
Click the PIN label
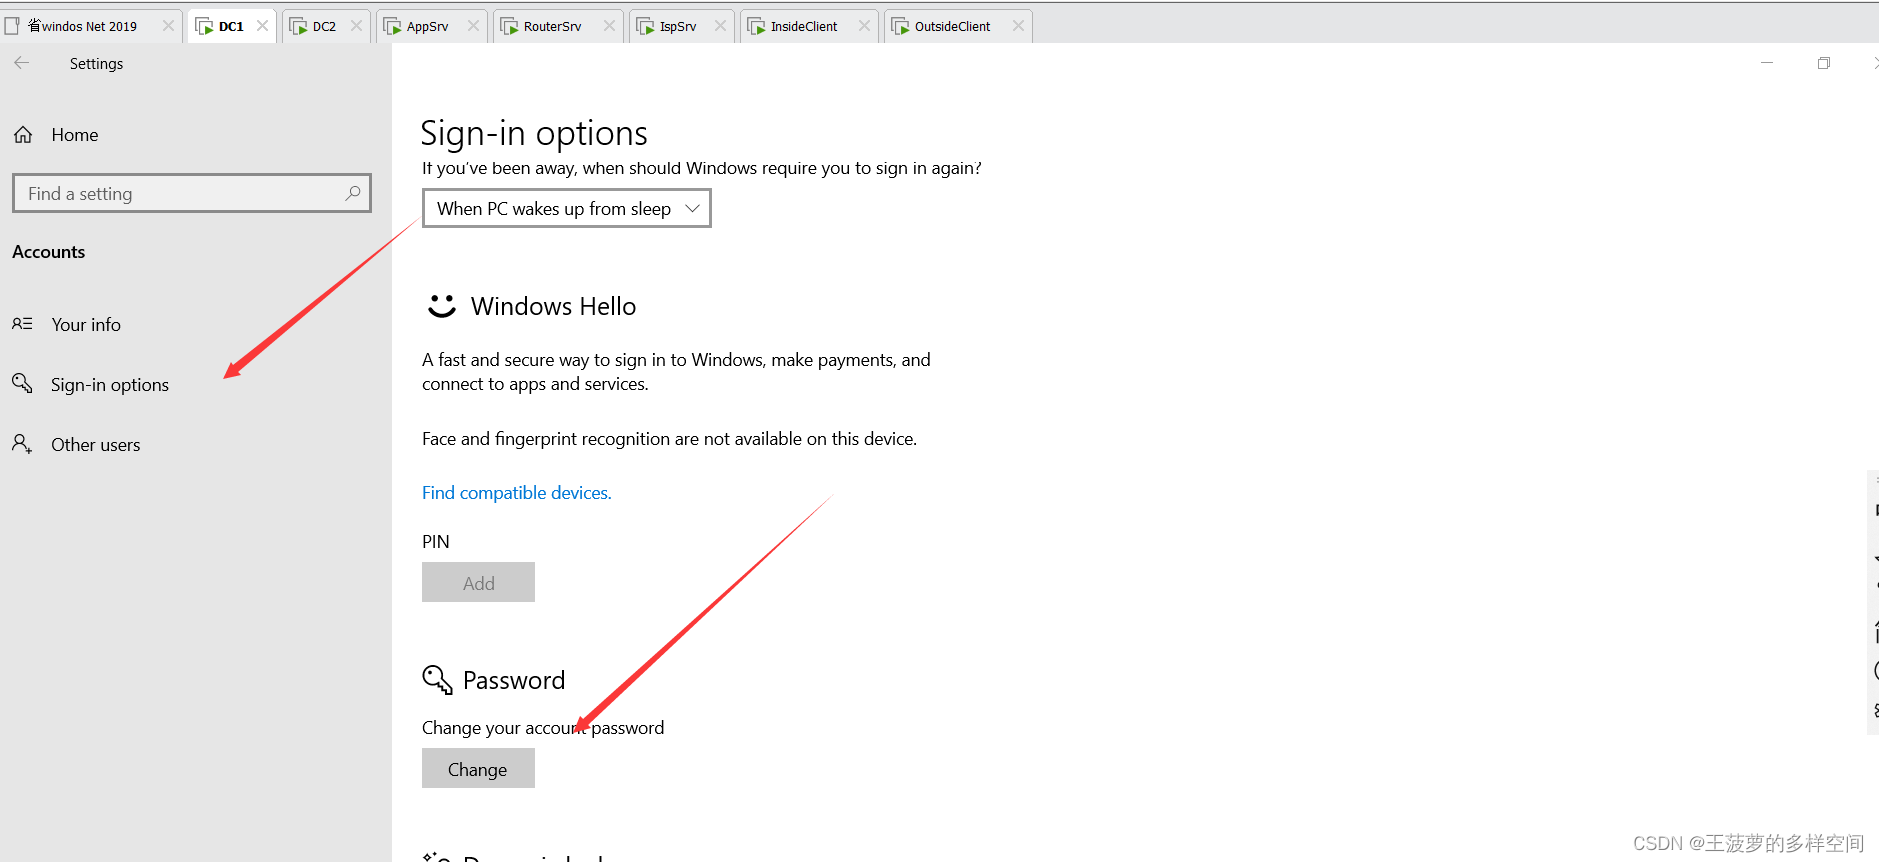point(436,542)
